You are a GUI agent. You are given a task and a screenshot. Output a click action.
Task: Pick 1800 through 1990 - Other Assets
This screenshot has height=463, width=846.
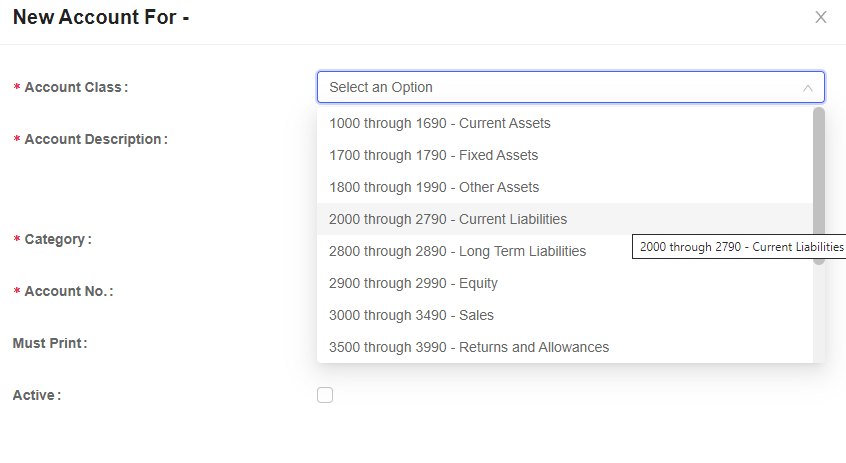(x=565, y=187)
